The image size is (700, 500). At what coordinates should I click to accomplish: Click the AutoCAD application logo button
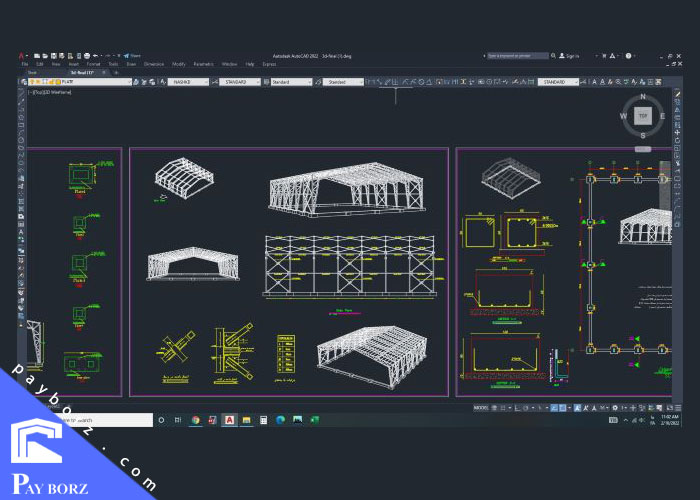[x=22, y=56]
